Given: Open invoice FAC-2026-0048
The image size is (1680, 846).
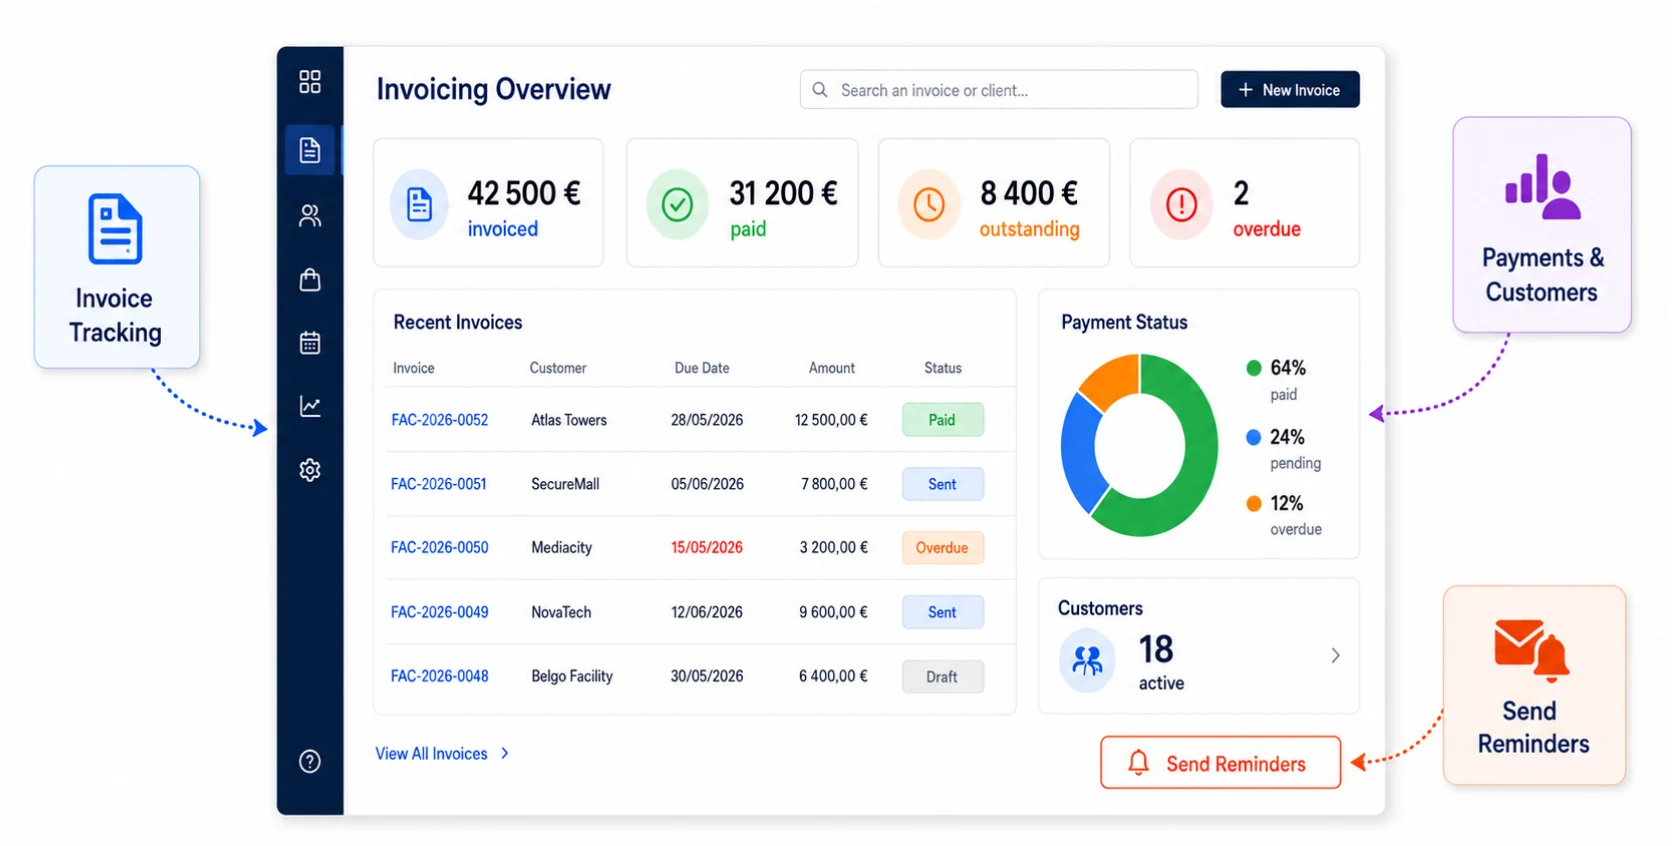Looking at the screenshot, I should coord(440,676).
